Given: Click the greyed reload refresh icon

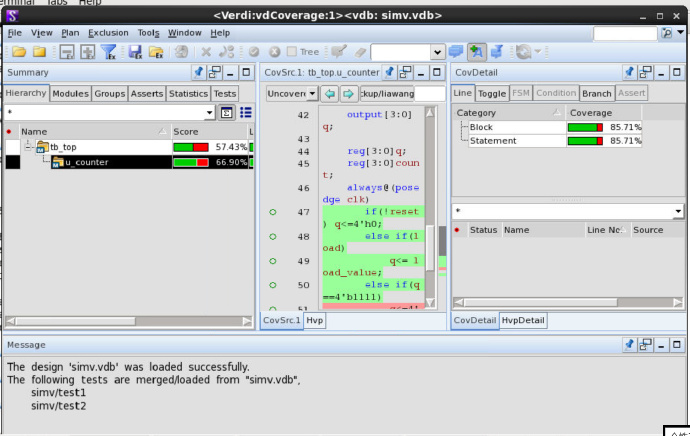Looking at the screenshot, I should point(523,52).
